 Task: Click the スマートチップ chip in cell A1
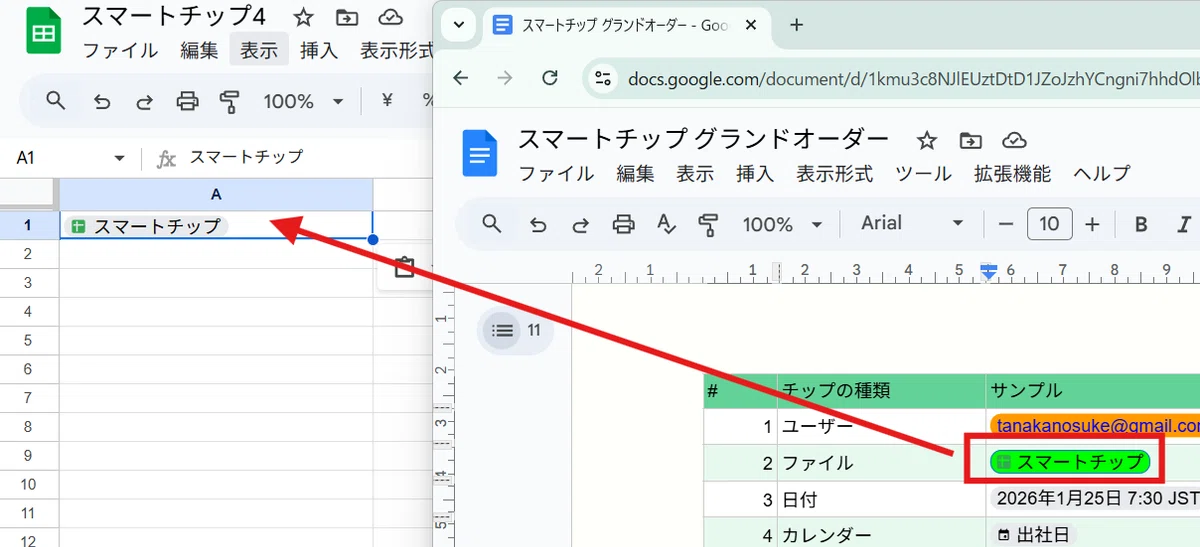pyautogui.click(x=146, y=226)
